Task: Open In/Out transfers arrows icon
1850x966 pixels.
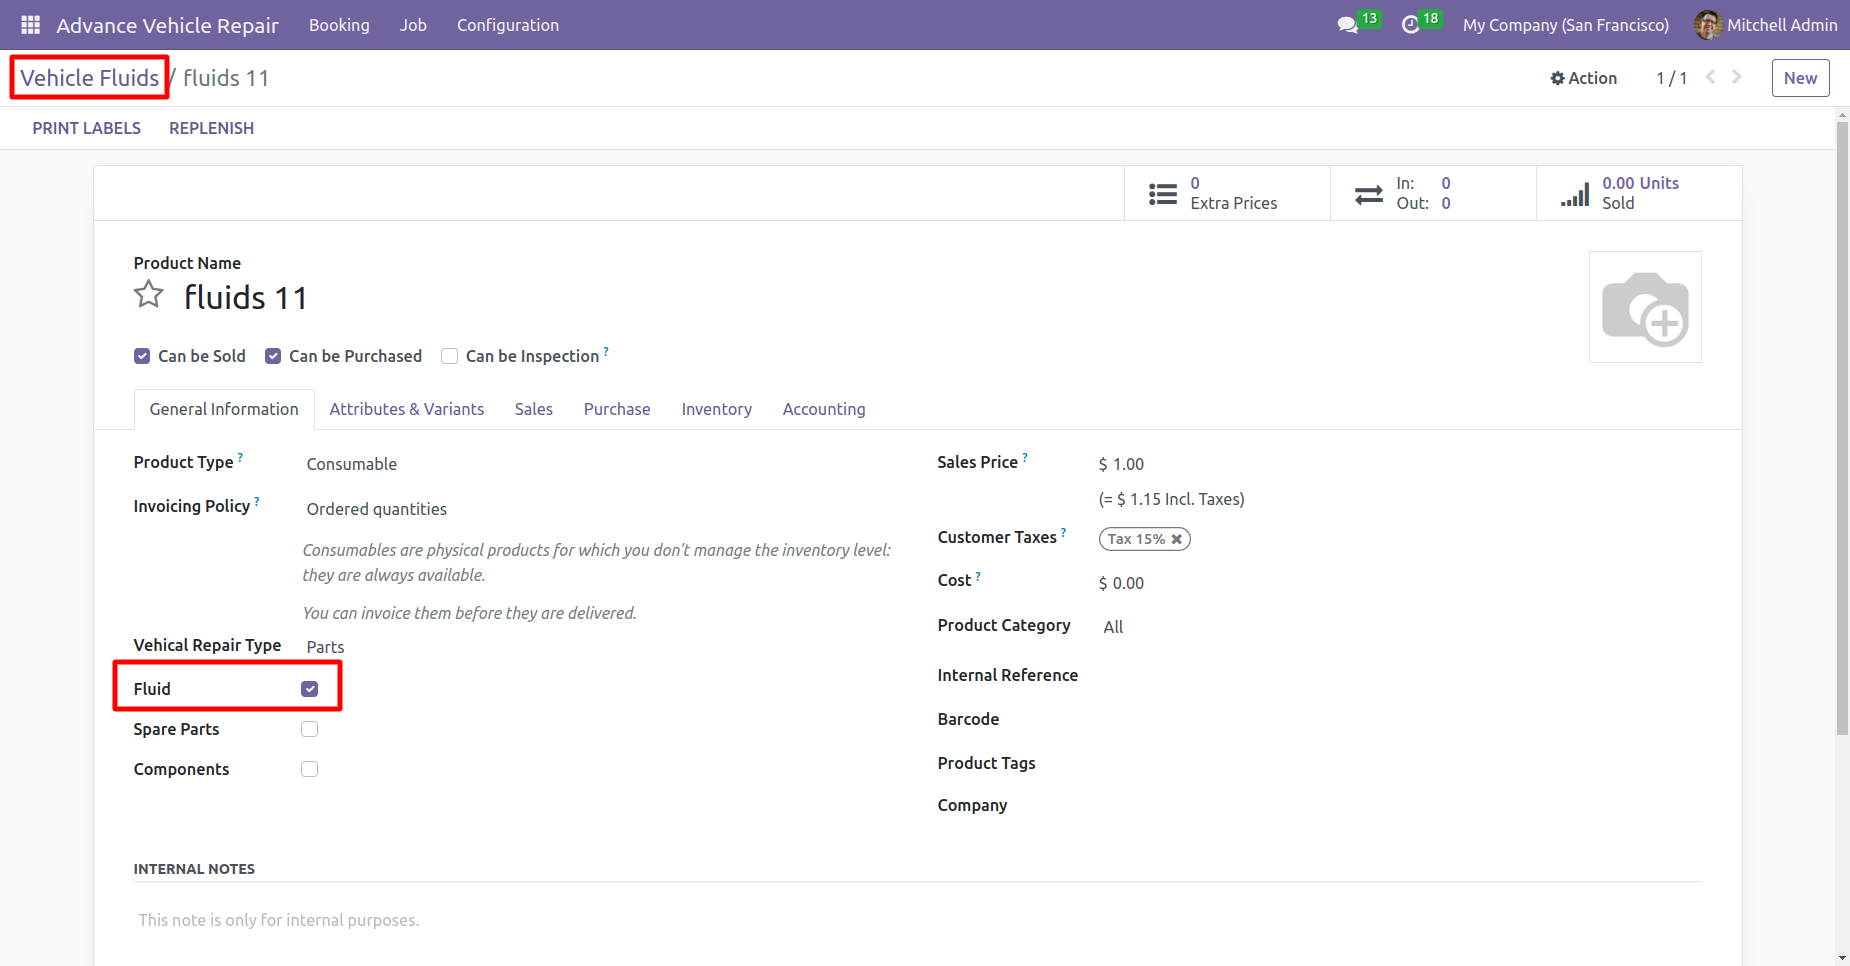Action: [1369, 194]
